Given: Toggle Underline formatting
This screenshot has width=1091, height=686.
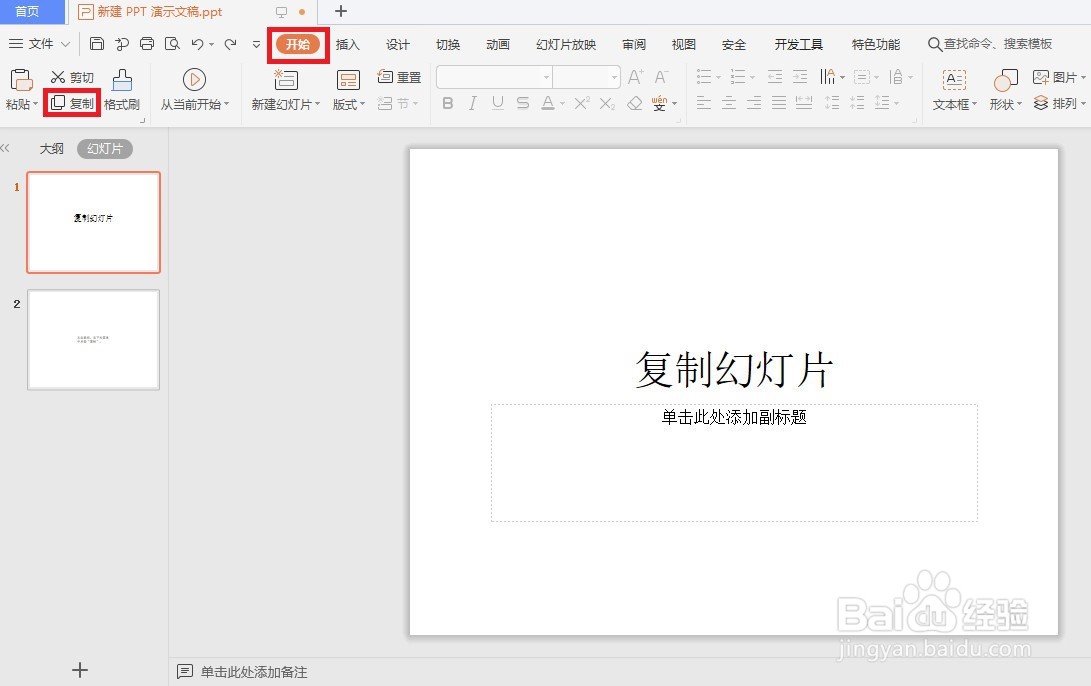Looking at the screenshot, I should click(x=497, y=103).
